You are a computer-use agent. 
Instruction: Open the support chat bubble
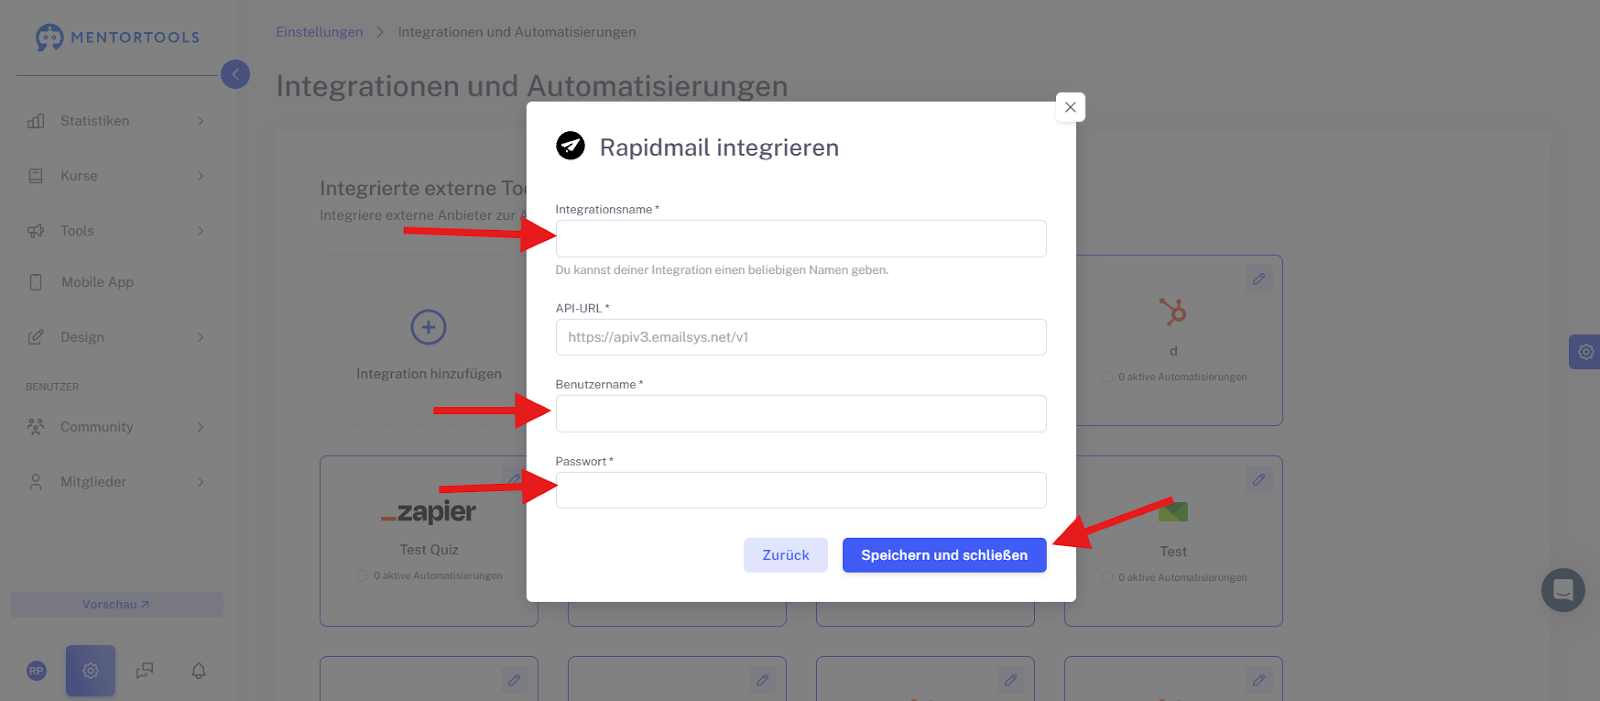pyautogui.click(x=1563, y=590)
